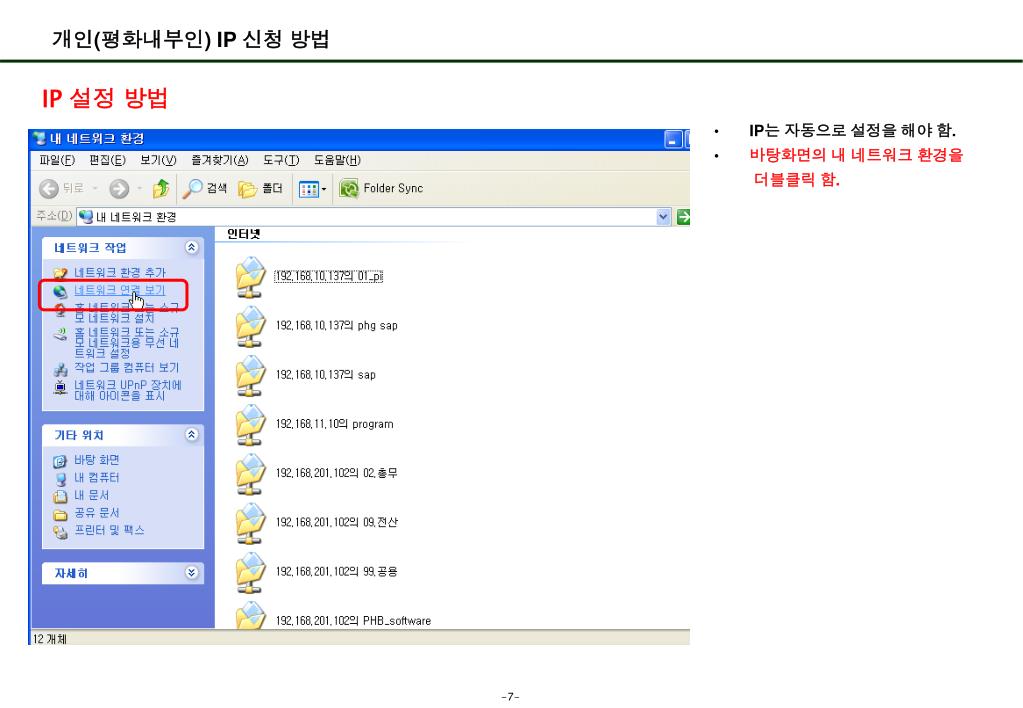1023x708 pixels.
Task: Click the 네트워크 환경 추가 icon
Action: point(60,273)
